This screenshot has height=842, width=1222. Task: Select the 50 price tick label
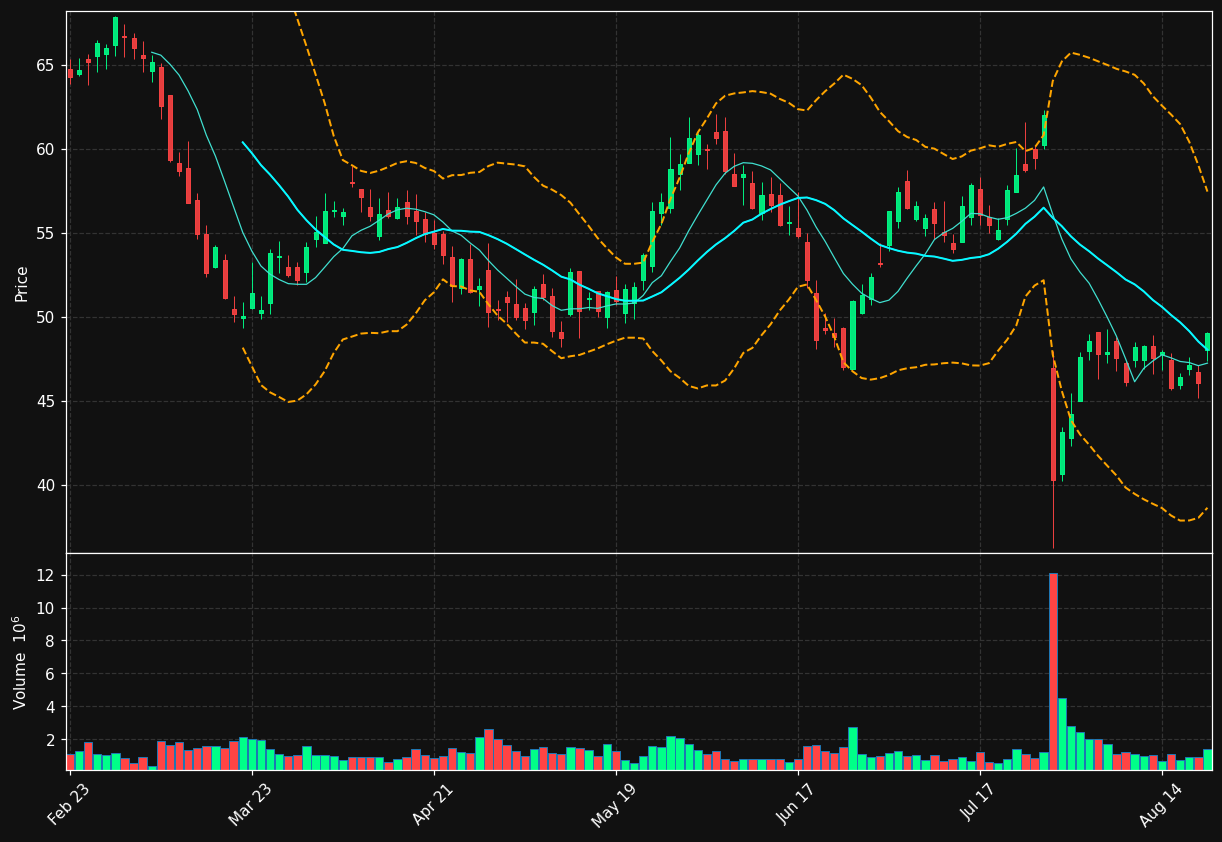pyautogui.click(x=45, y=318)
